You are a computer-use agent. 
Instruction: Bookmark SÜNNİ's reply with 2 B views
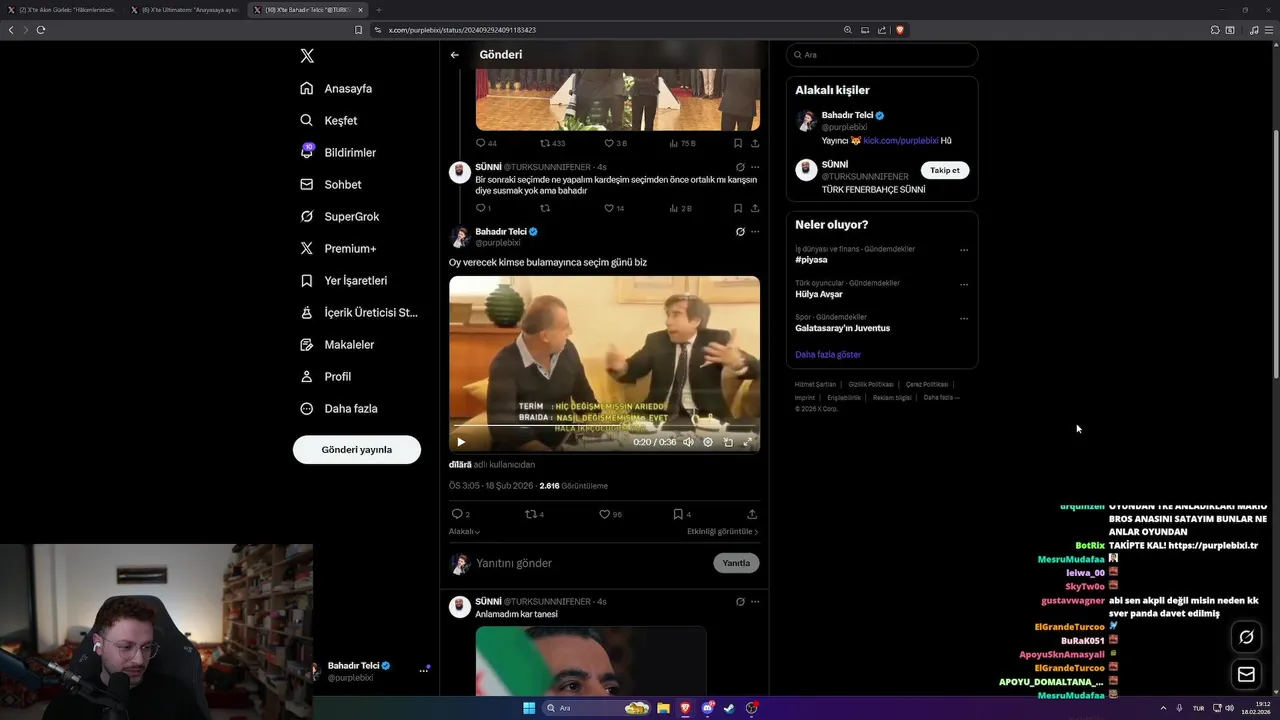[738, 208]
